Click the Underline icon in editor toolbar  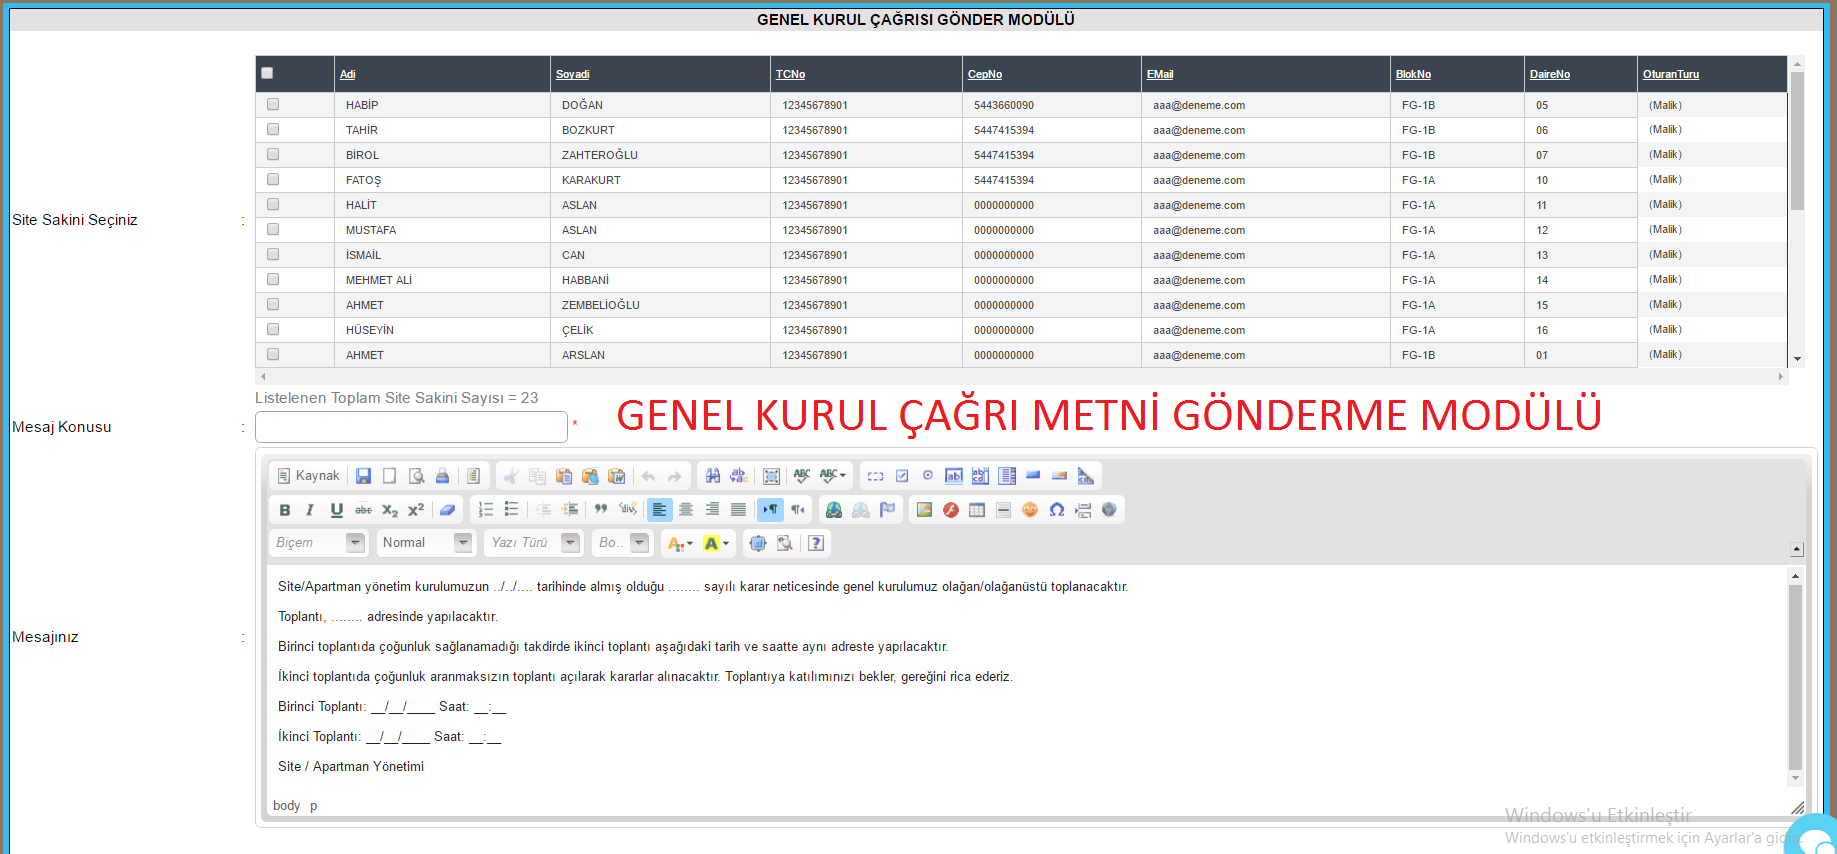coord(337,510)
